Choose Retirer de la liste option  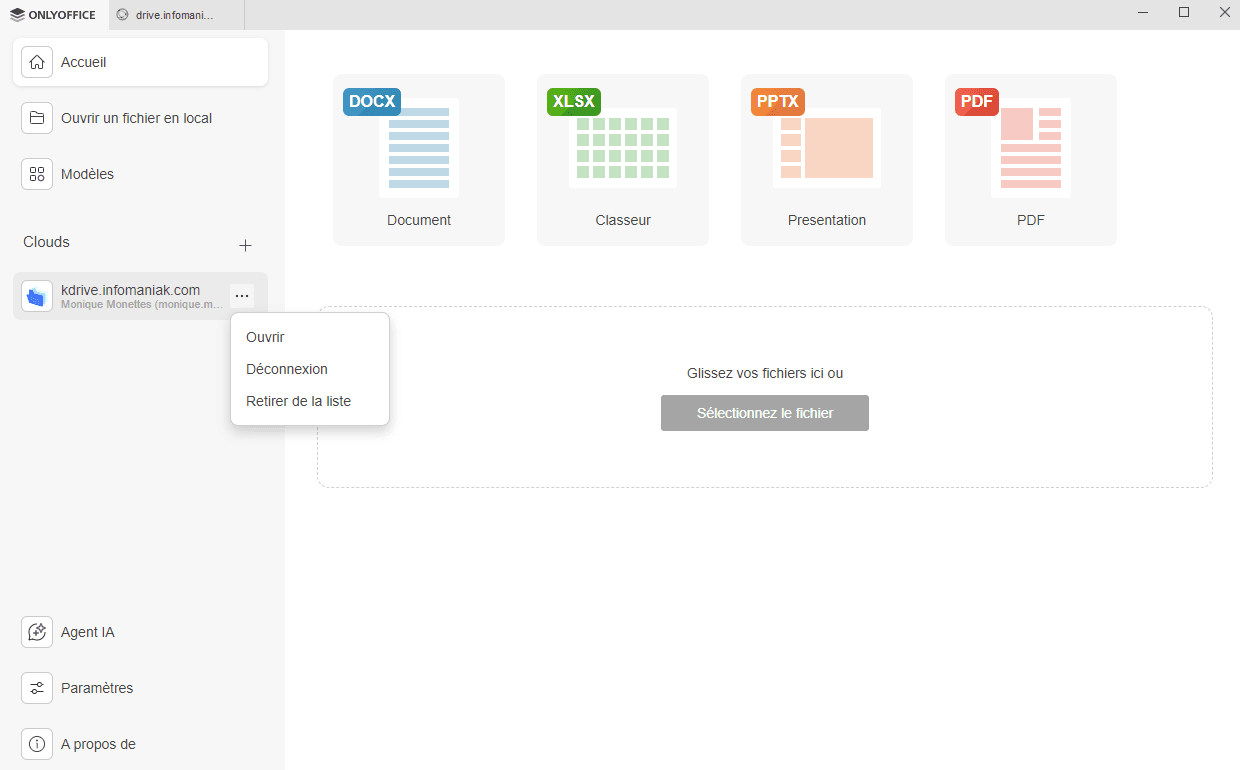click(298, 401)
